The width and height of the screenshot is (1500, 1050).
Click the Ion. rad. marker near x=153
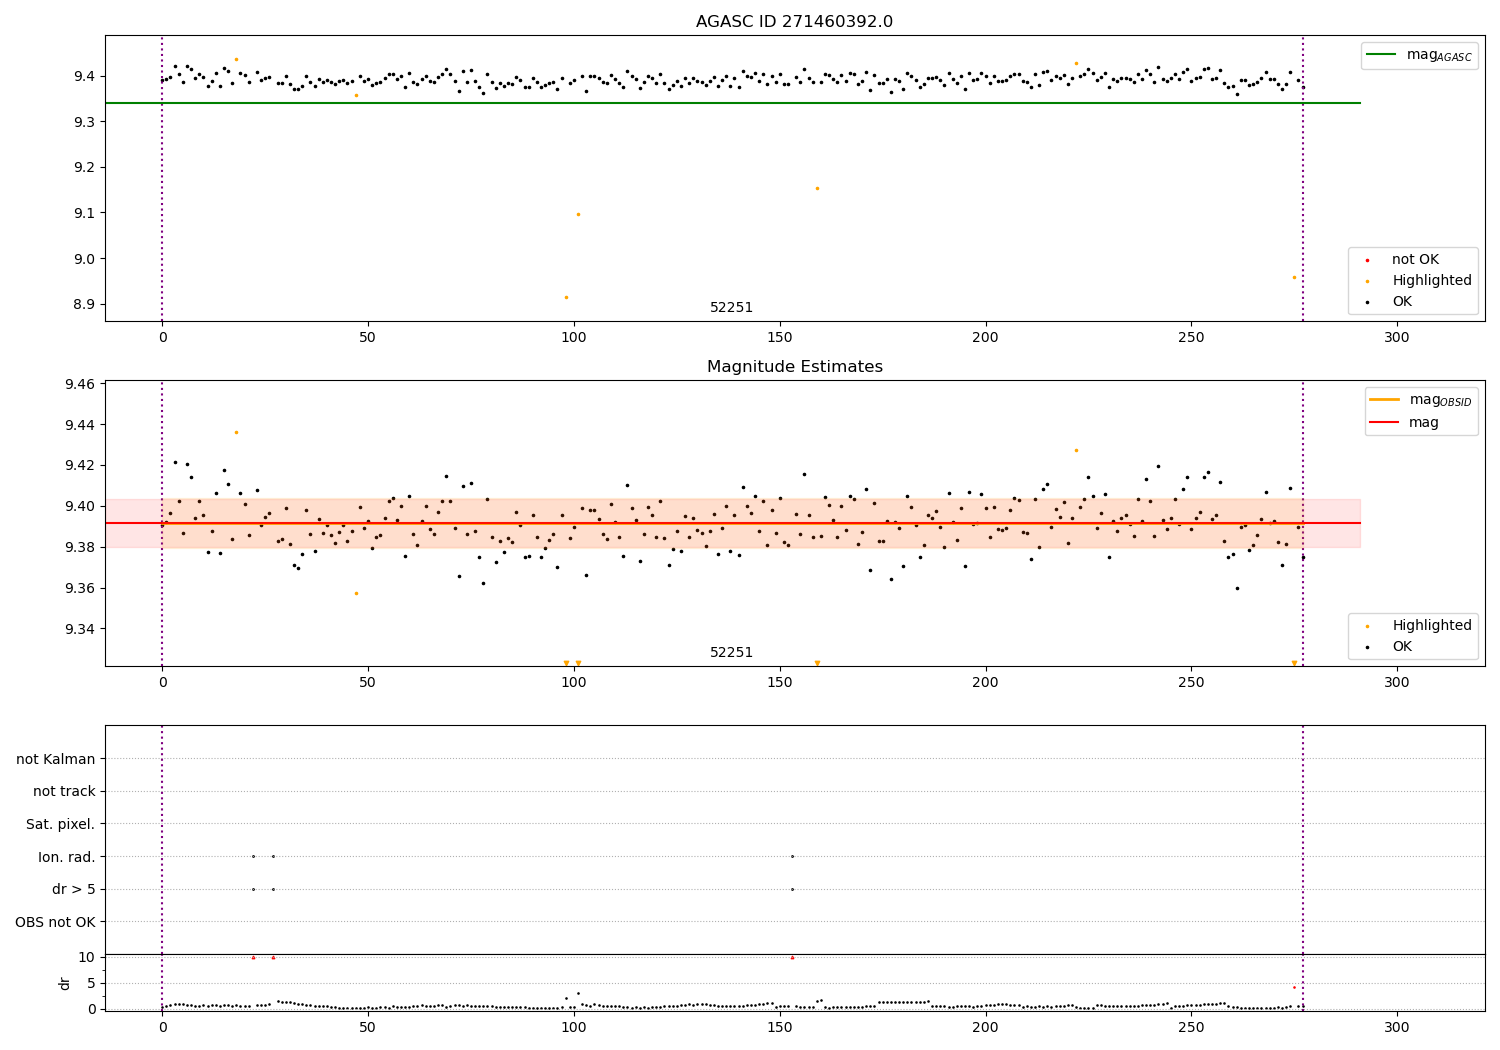[x=792, y=856]
